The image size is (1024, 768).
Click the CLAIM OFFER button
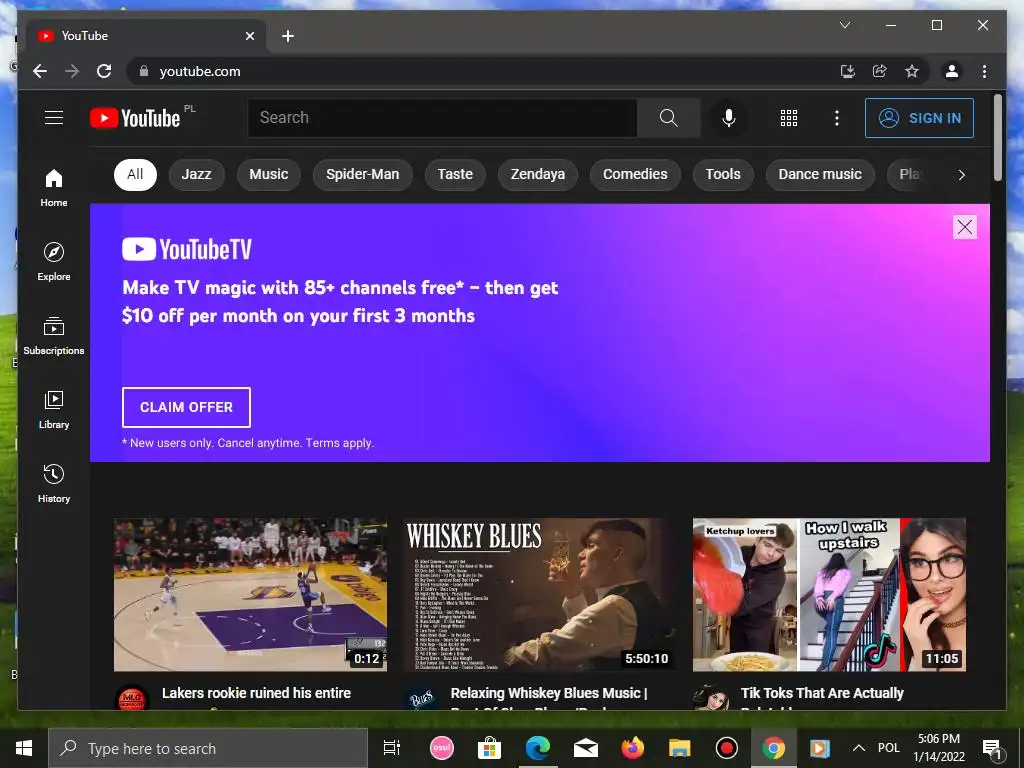tap(186, 407)
